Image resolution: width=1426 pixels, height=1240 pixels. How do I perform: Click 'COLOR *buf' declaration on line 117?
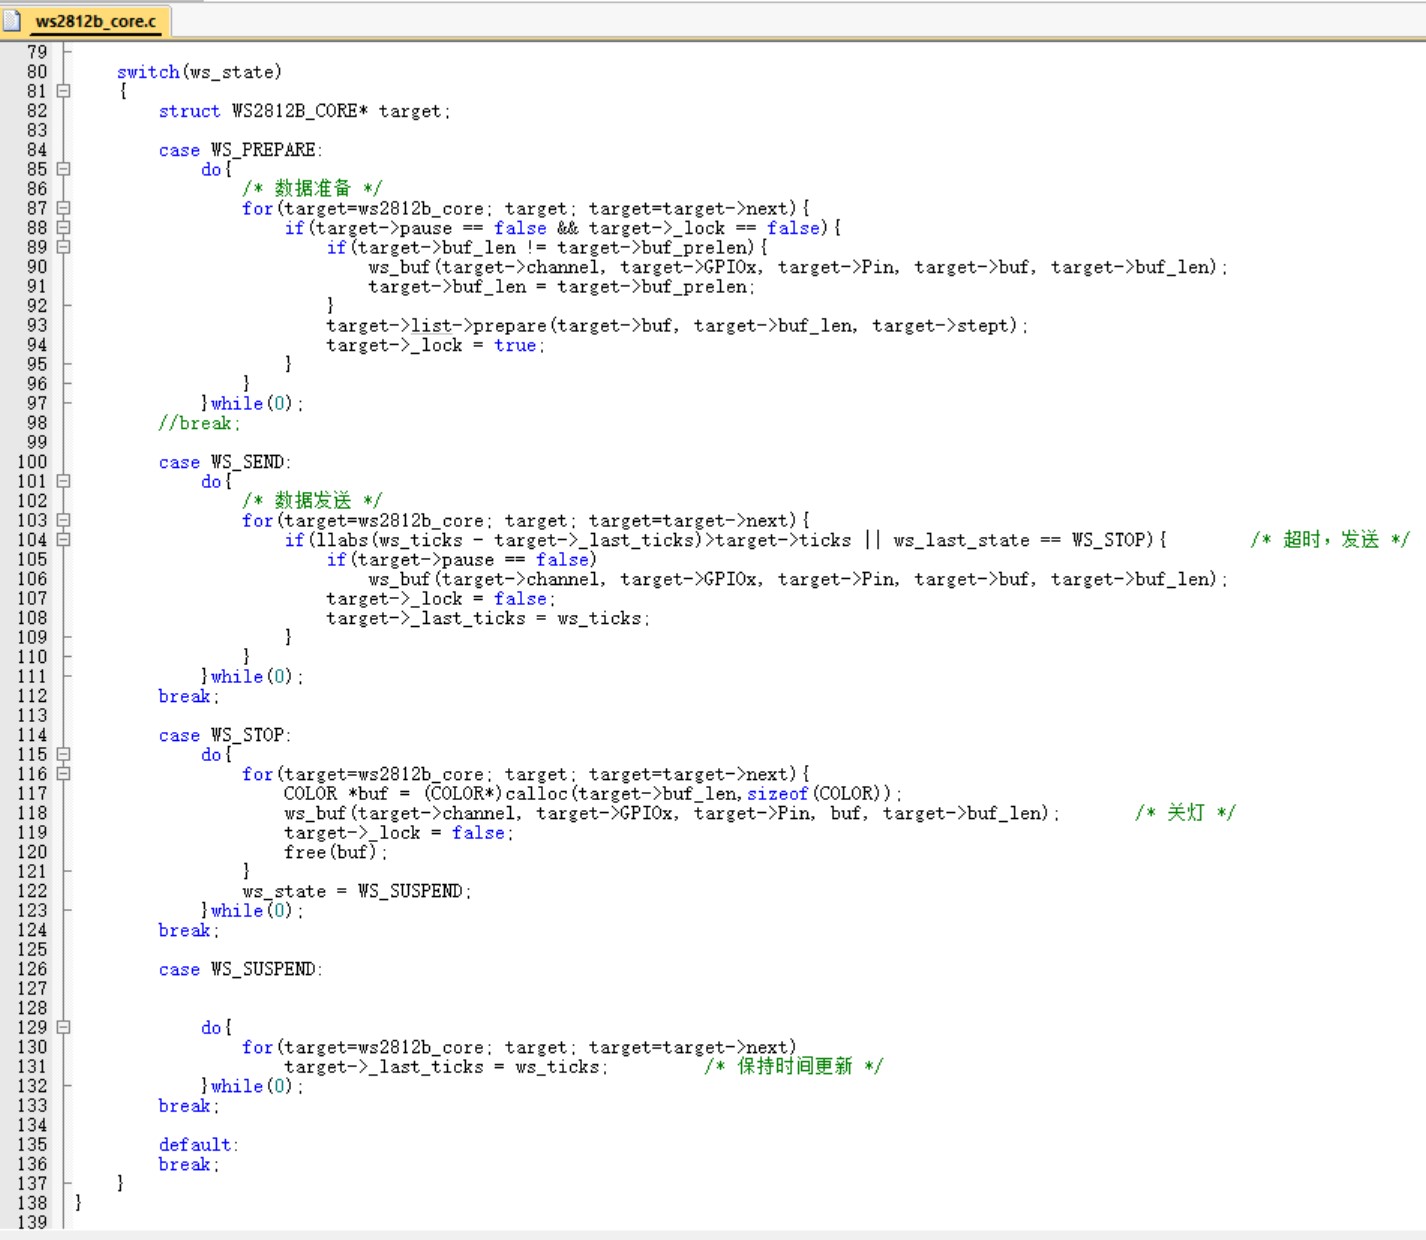(x=336, y=794)
